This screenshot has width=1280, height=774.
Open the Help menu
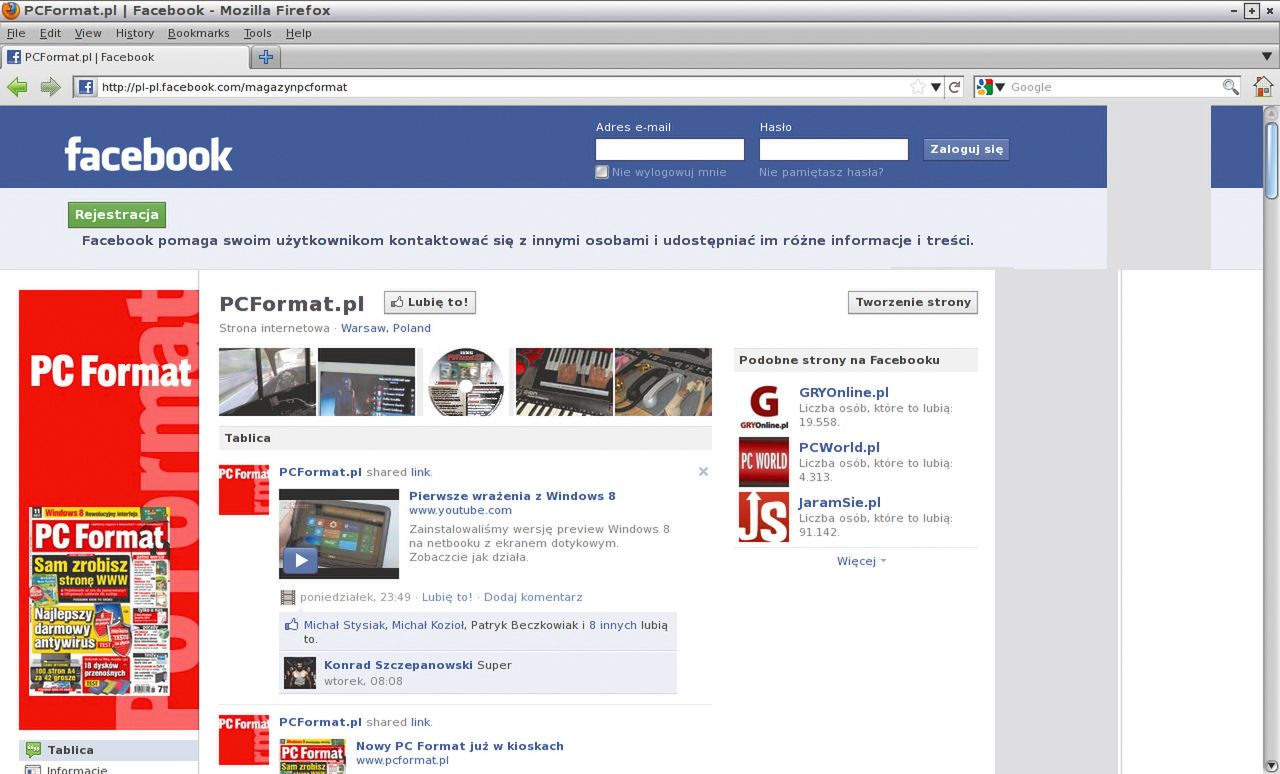click(298, 33)
